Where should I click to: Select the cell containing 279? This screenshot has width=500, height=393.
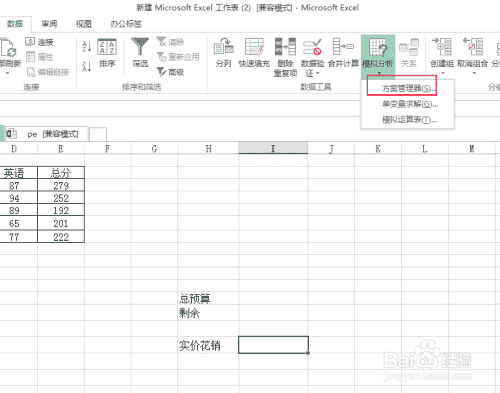61,185
